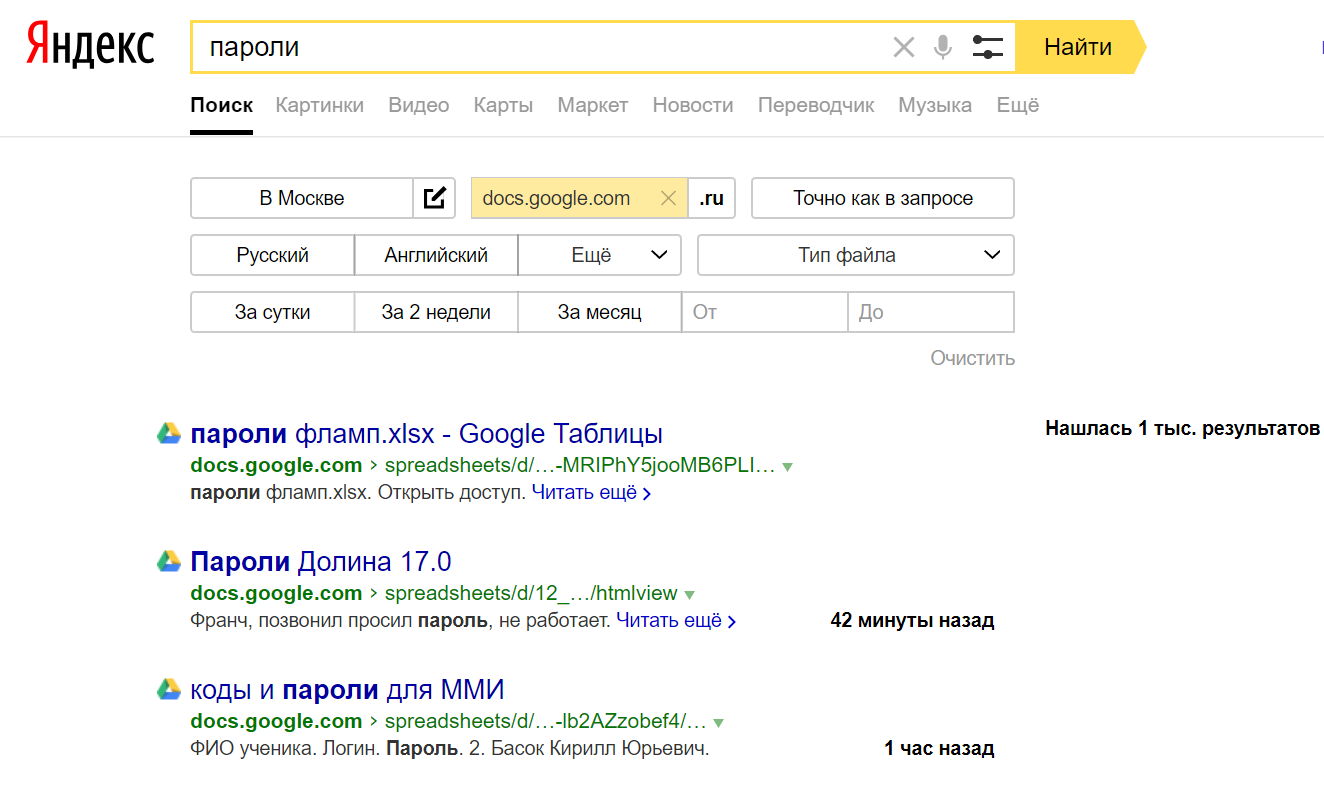Screen dimensions: 1324x796
Task: Open the Тип файла dropdown
Action: tap(856, 255)
